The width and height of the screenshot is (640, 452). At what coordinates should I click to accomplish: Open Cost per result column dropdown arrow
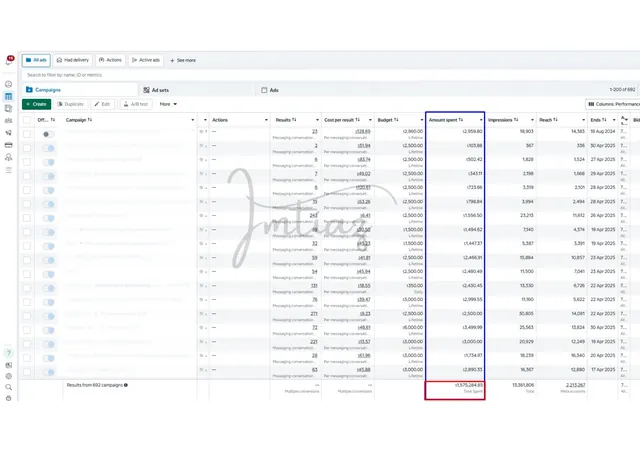click(x=370, y=120)
